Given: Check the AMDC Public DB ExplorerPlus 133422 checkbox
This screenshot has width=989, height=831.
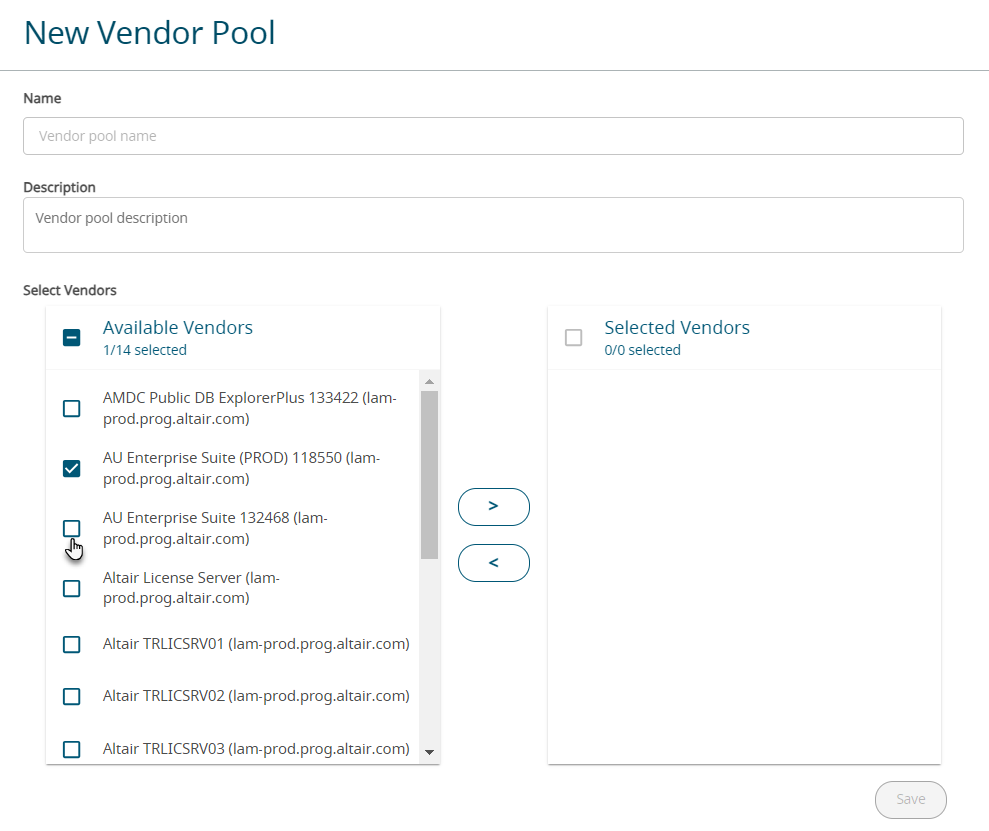Looking at the screenshot, I should pos(72,408).
